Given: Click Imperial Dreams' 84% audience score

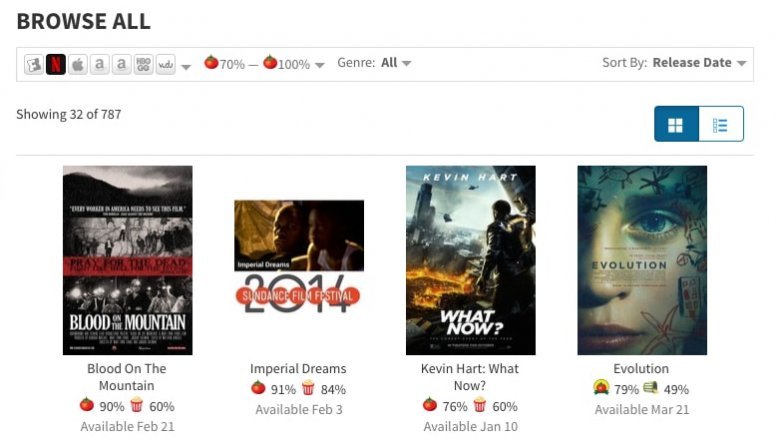Looking at the screenshot, I should [333, 389].
